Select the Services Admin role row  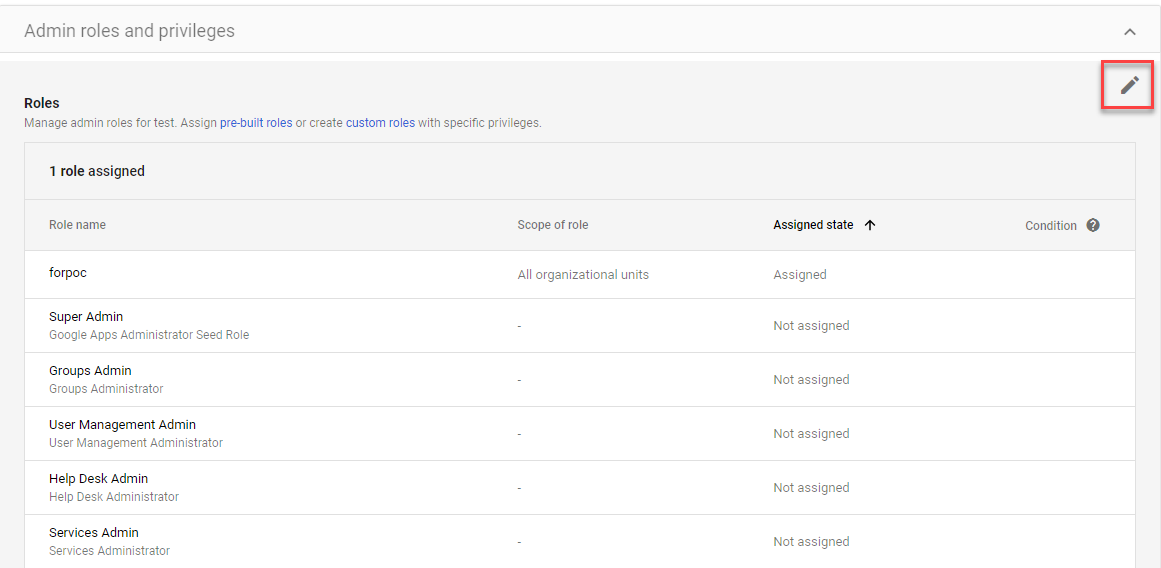94,533
